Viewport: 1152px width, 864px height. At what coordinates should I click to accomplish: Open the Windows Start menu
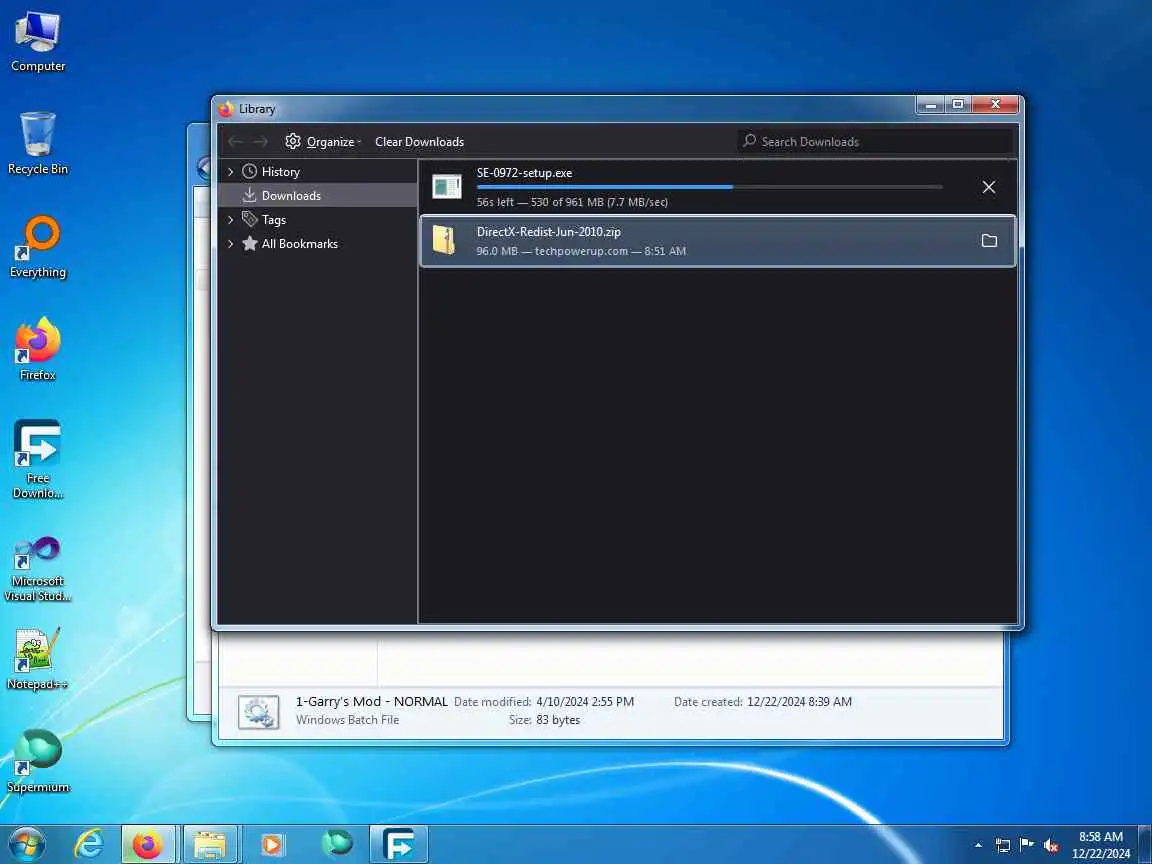tap(27, 844)
